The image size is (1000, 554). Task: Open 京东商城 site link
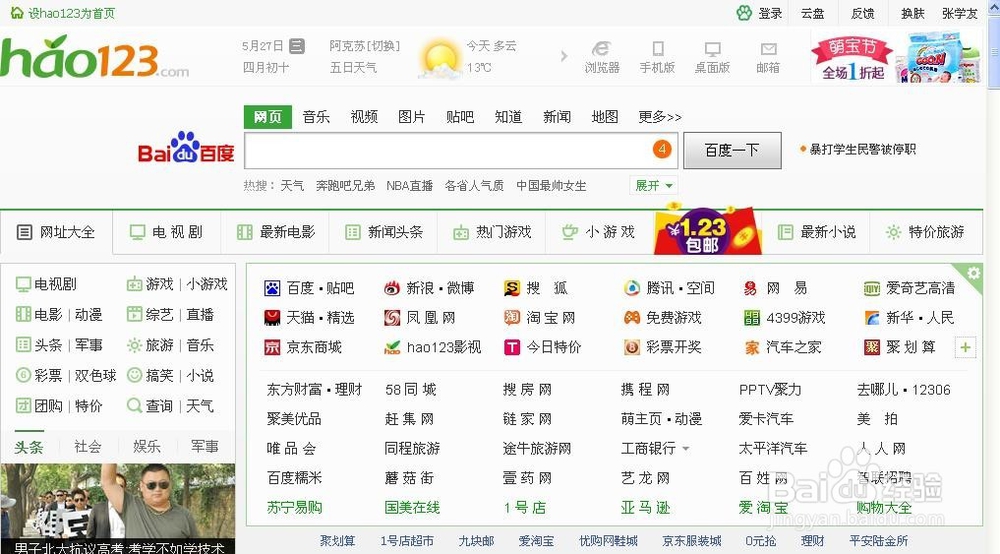pos(302,347)
